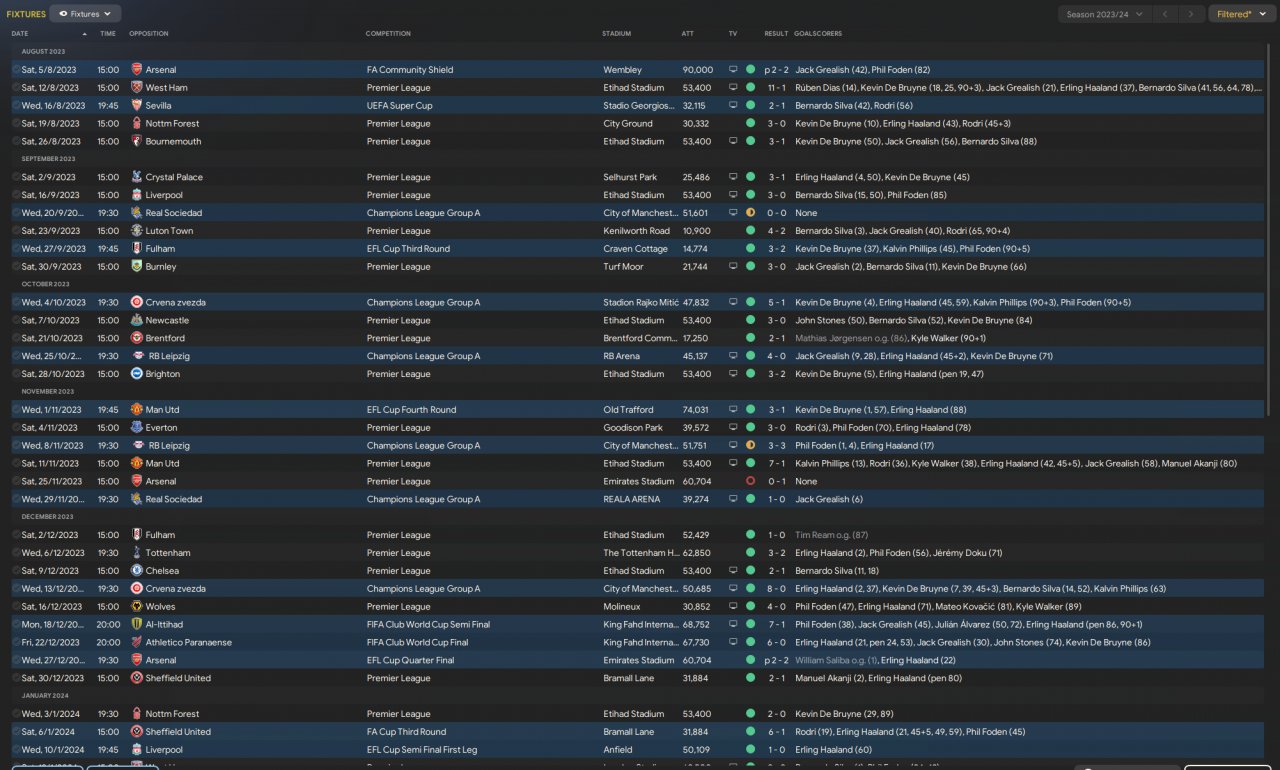The width and height of the screenshot is (1280, 770).
Task: Click the TV icon on the 5/8/2023 Arsenal row
Action: 733,70
